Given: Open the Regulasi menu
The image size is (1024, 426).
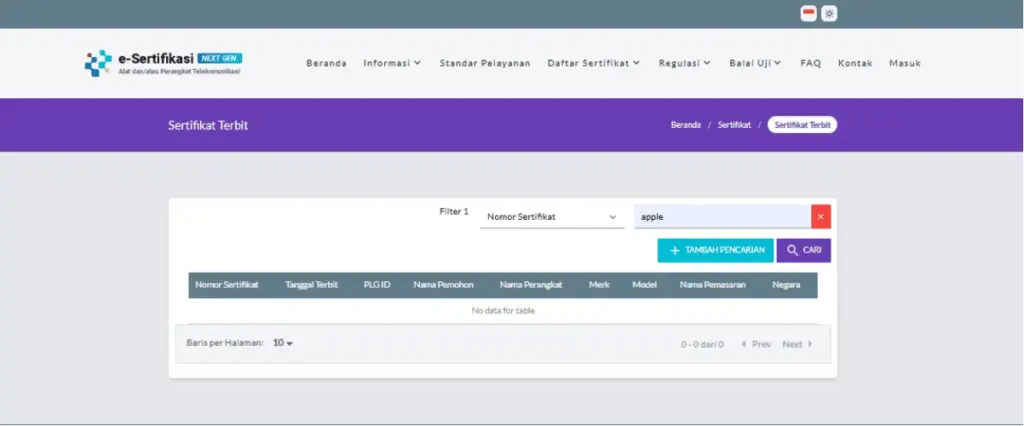Looking at the screenshot, I should 684,63.
